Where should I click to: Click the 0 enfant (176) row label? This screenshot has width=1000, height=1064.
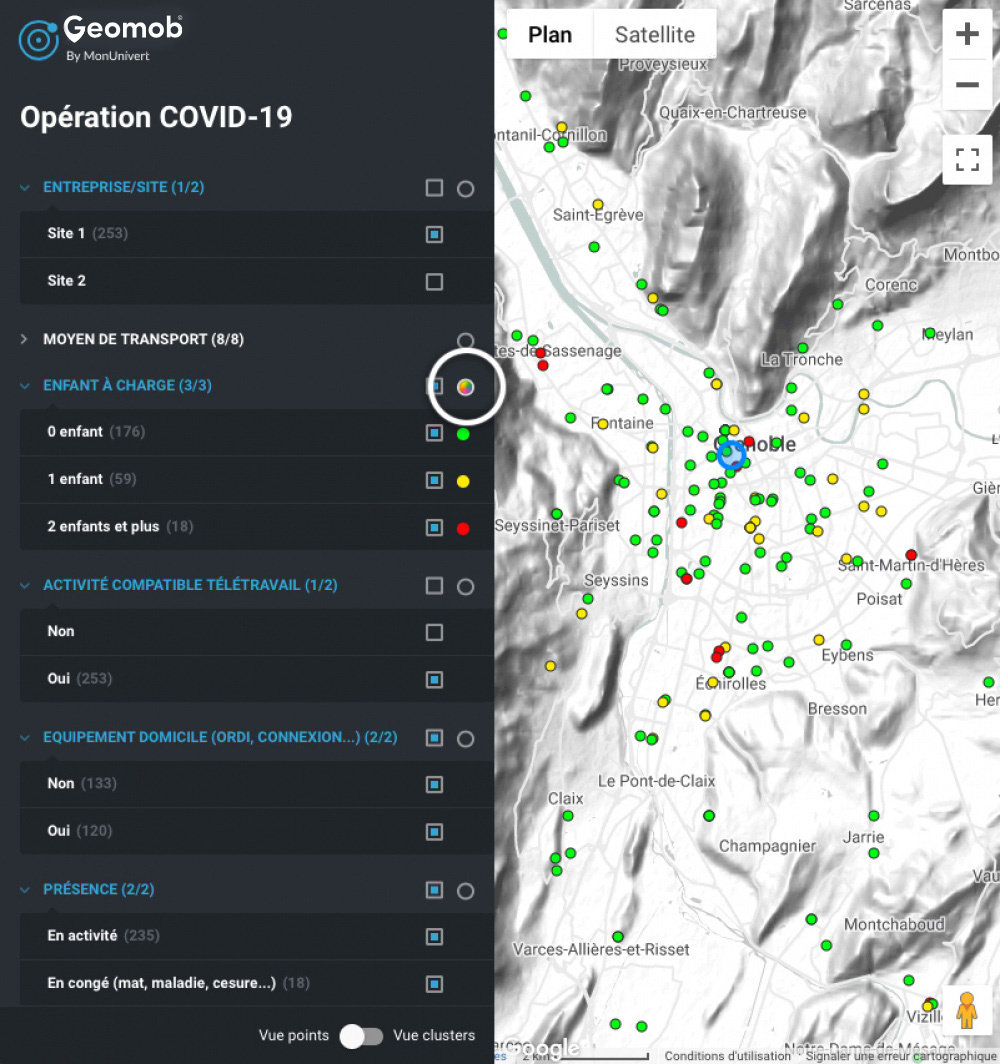pyautogui.click(x=96, y=432)
